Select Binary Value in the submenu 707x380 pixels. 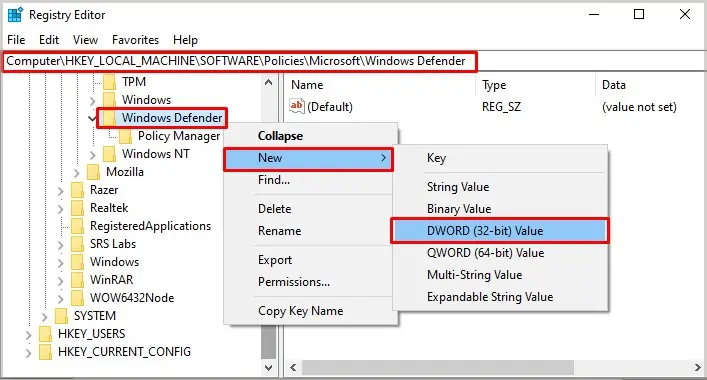coord(500,209)
